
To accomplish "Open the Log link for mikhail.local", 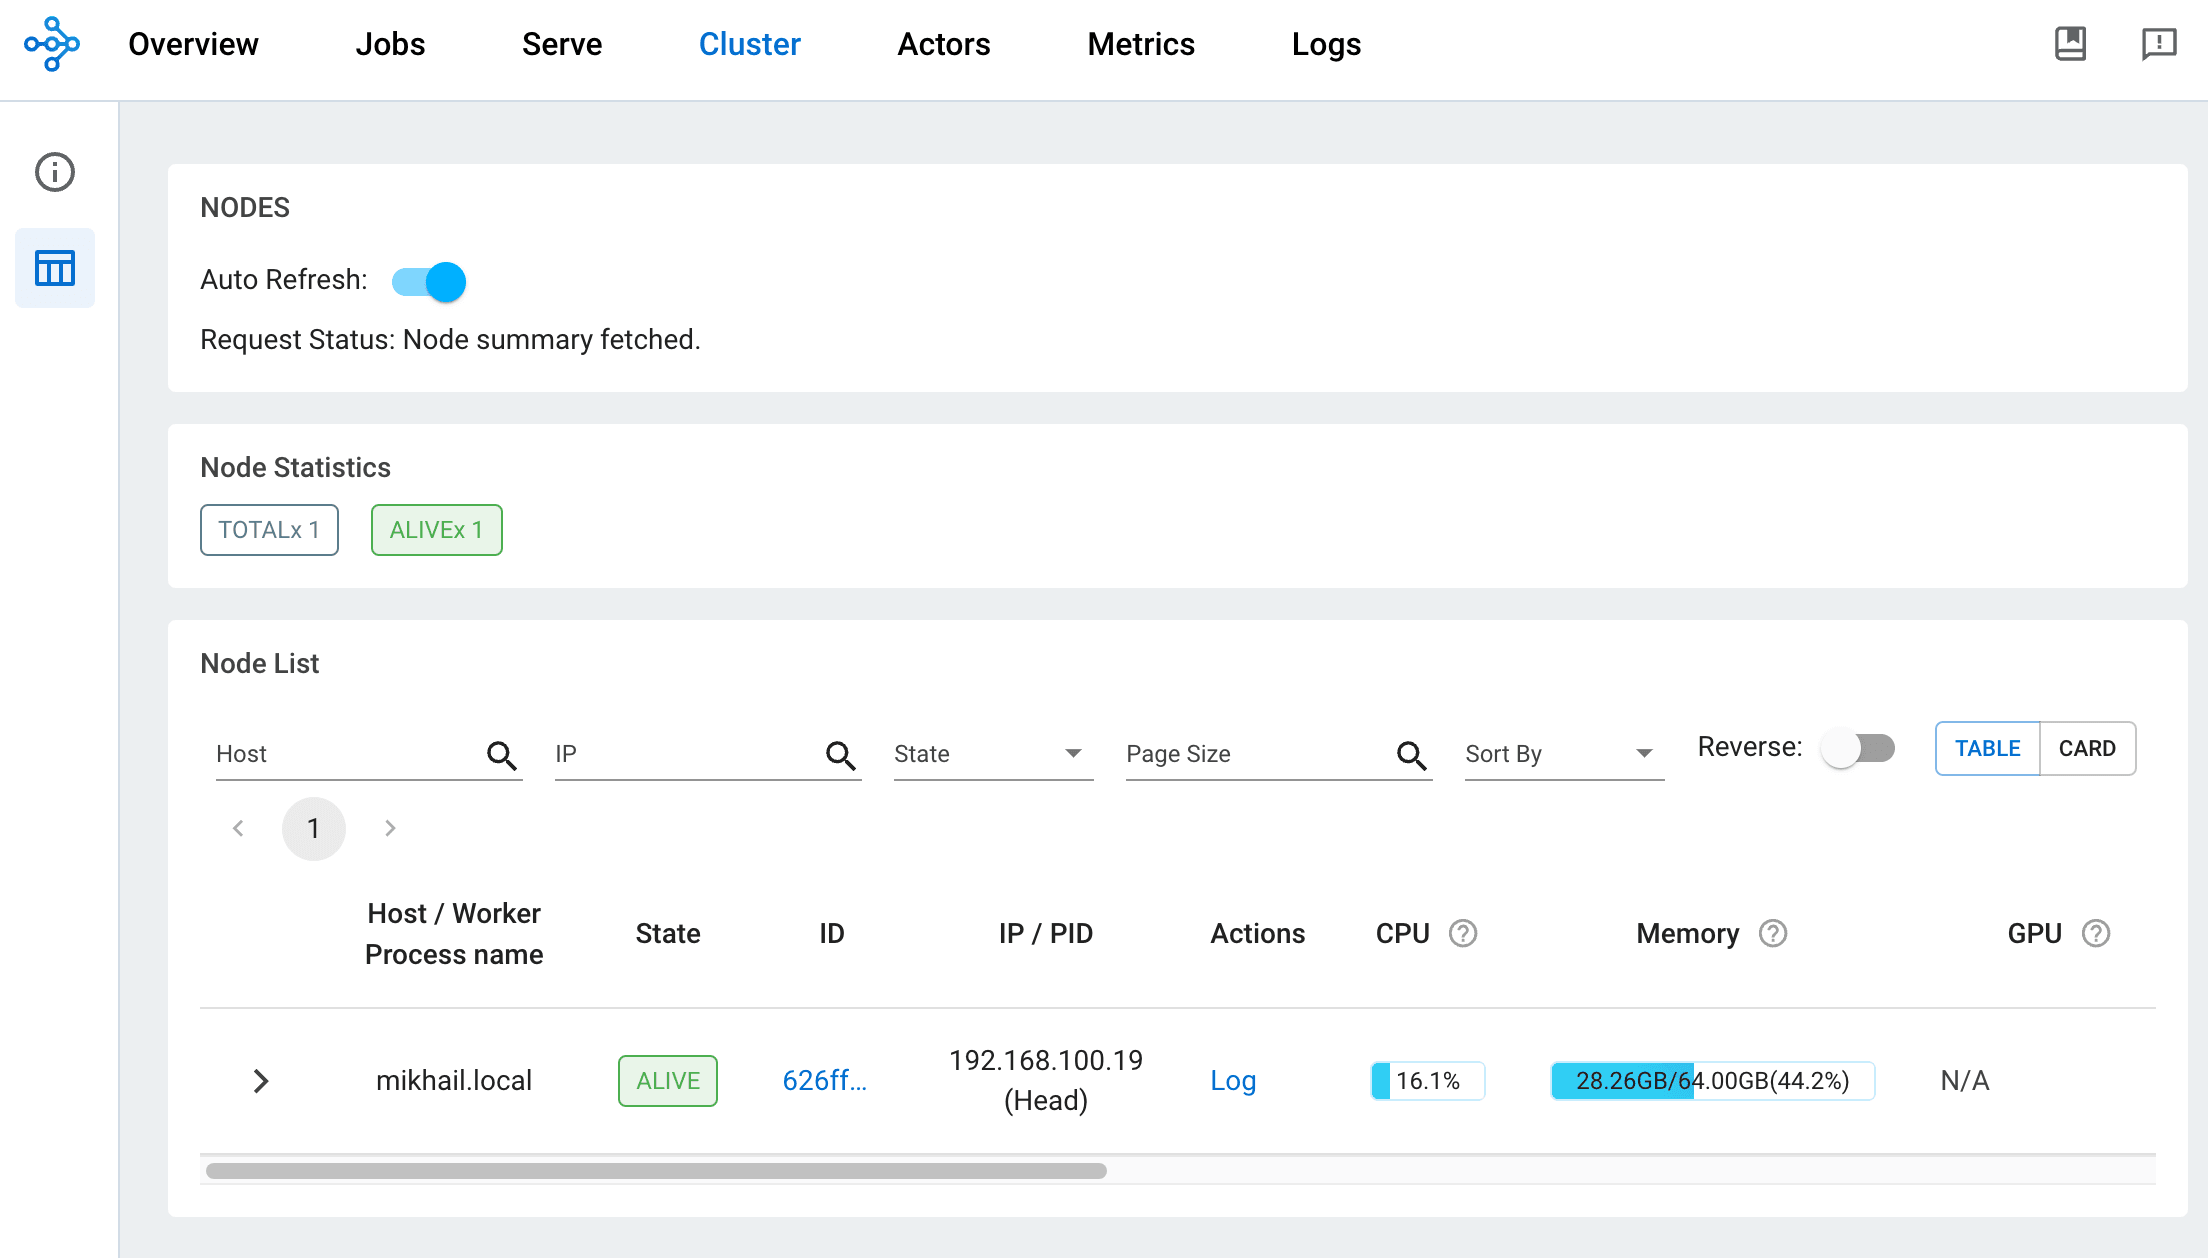I will tap(1233, 1081).
